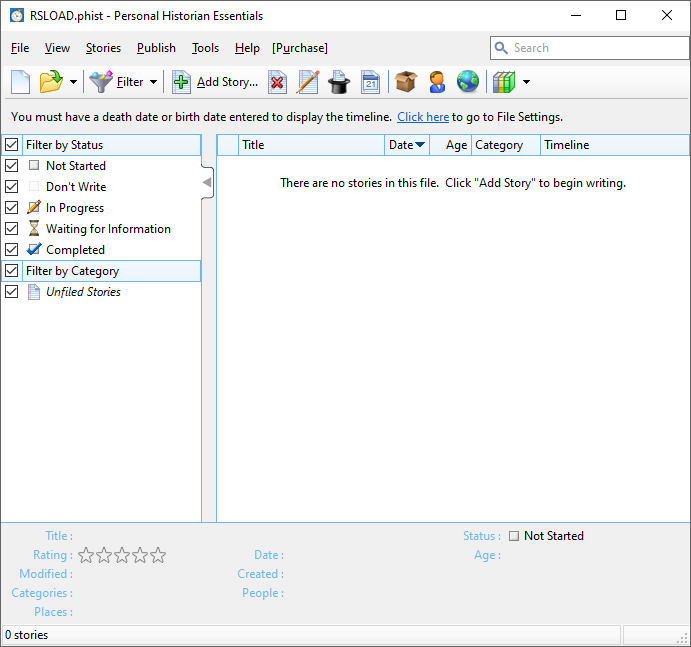691x647 pixels.
Task: Click the Add Story button
Action: coord(215,82)
